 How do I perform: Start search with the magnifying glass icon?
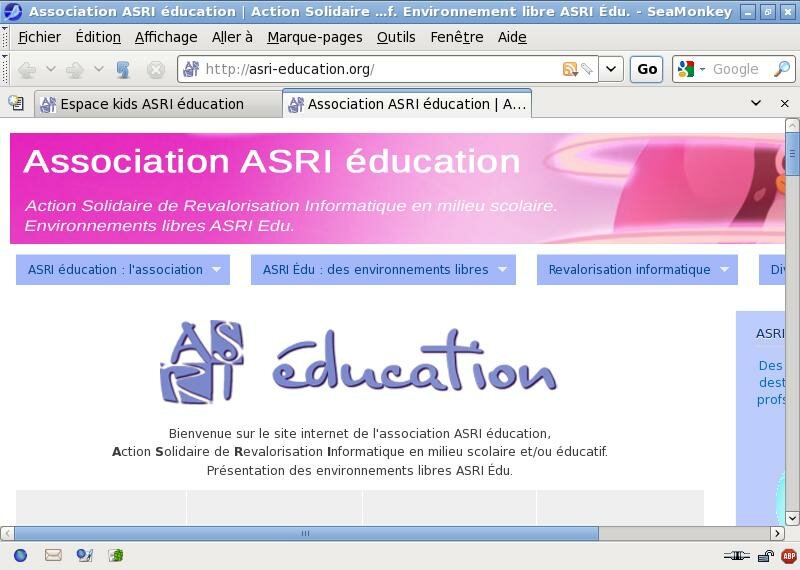click(782, 69)
